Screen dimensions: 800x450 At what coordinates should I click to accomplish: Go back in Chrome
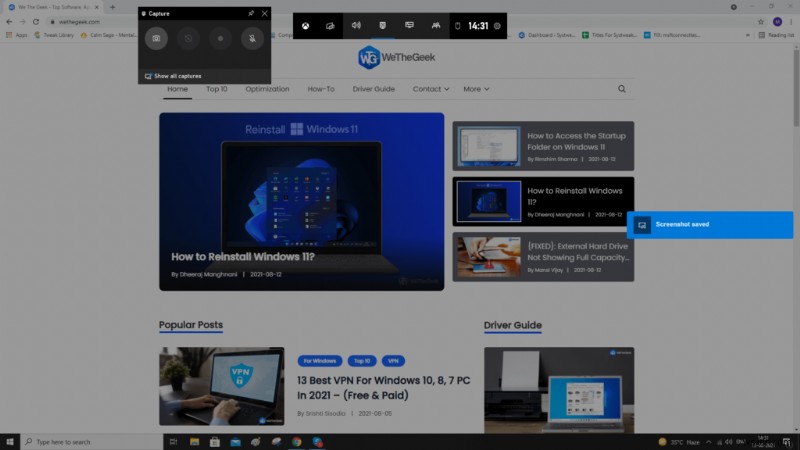[9, 22]
